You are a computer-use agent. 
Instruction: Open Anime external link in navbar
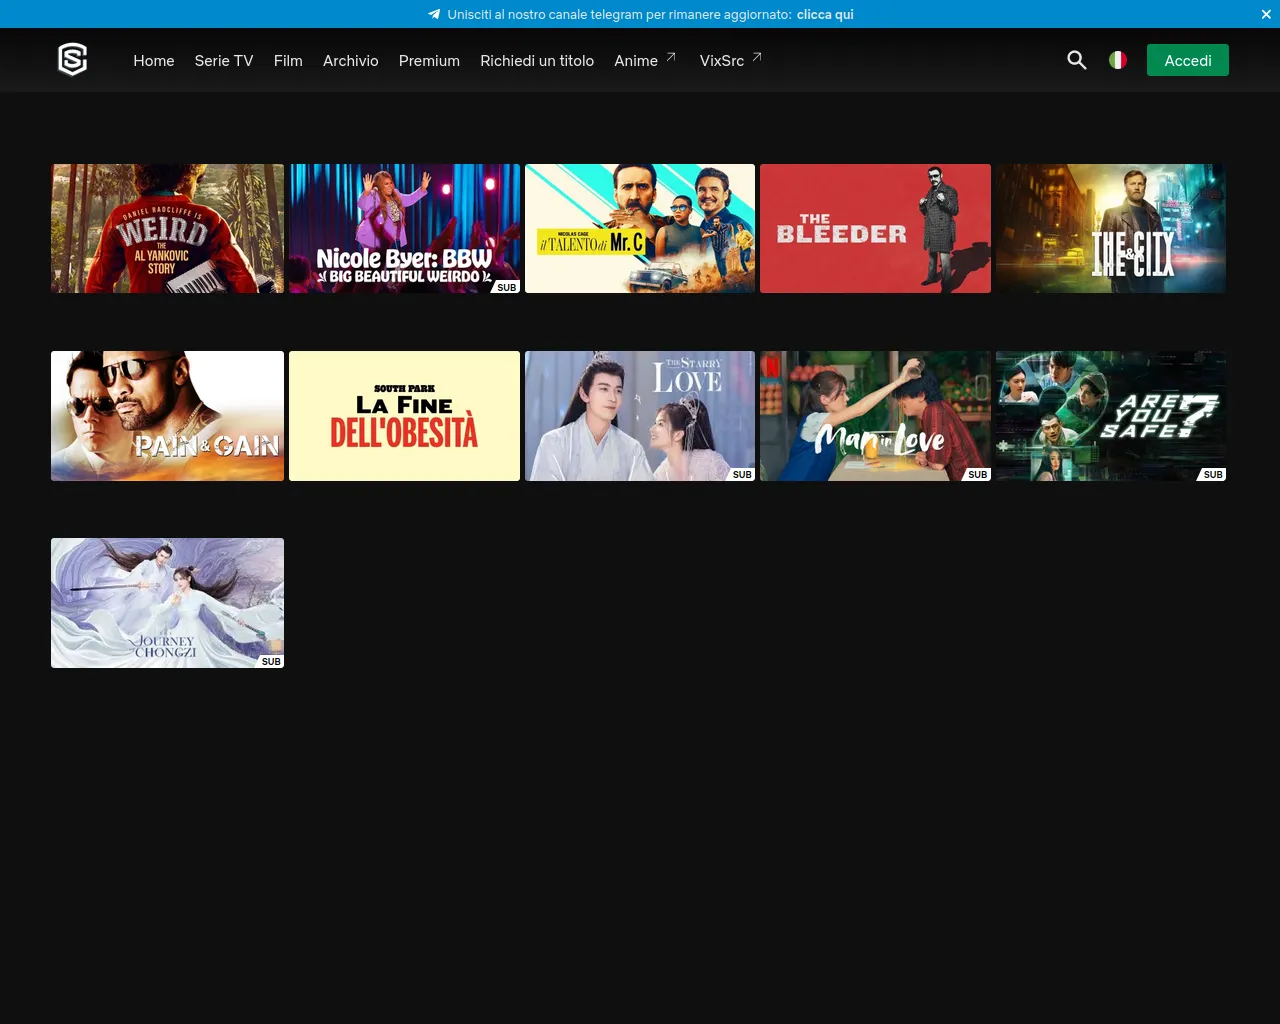point(644,60)
